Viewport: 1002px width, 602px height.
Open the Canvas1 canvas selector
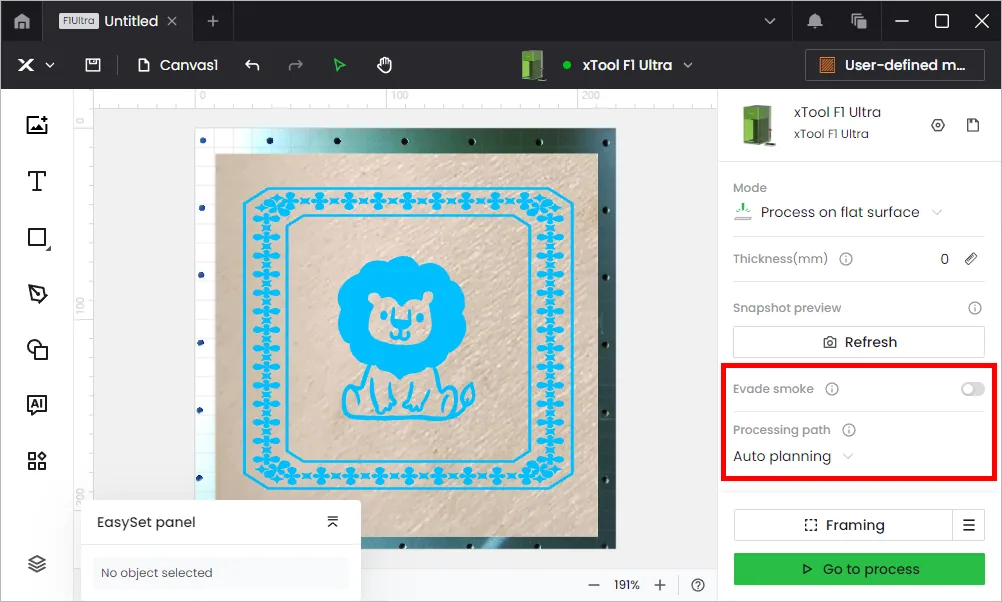pos(178,65)
